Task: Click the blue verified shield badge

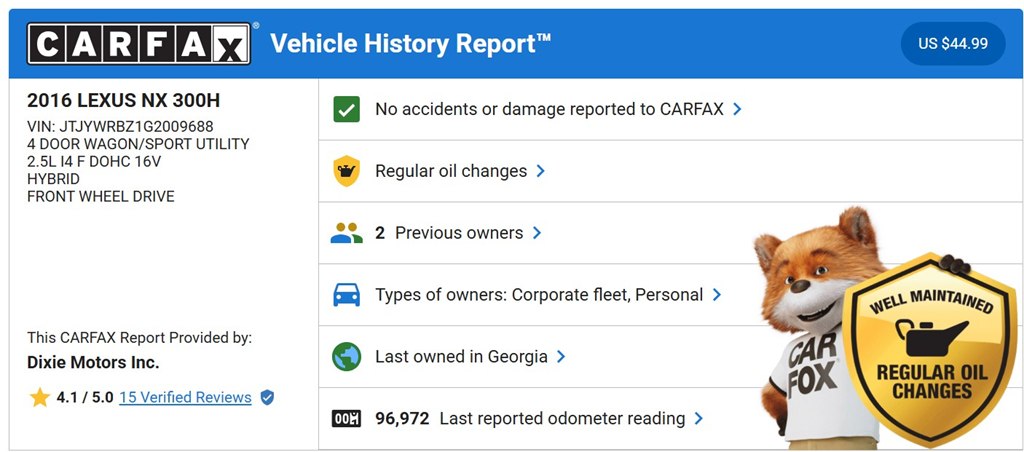Action: click(267, 397)
